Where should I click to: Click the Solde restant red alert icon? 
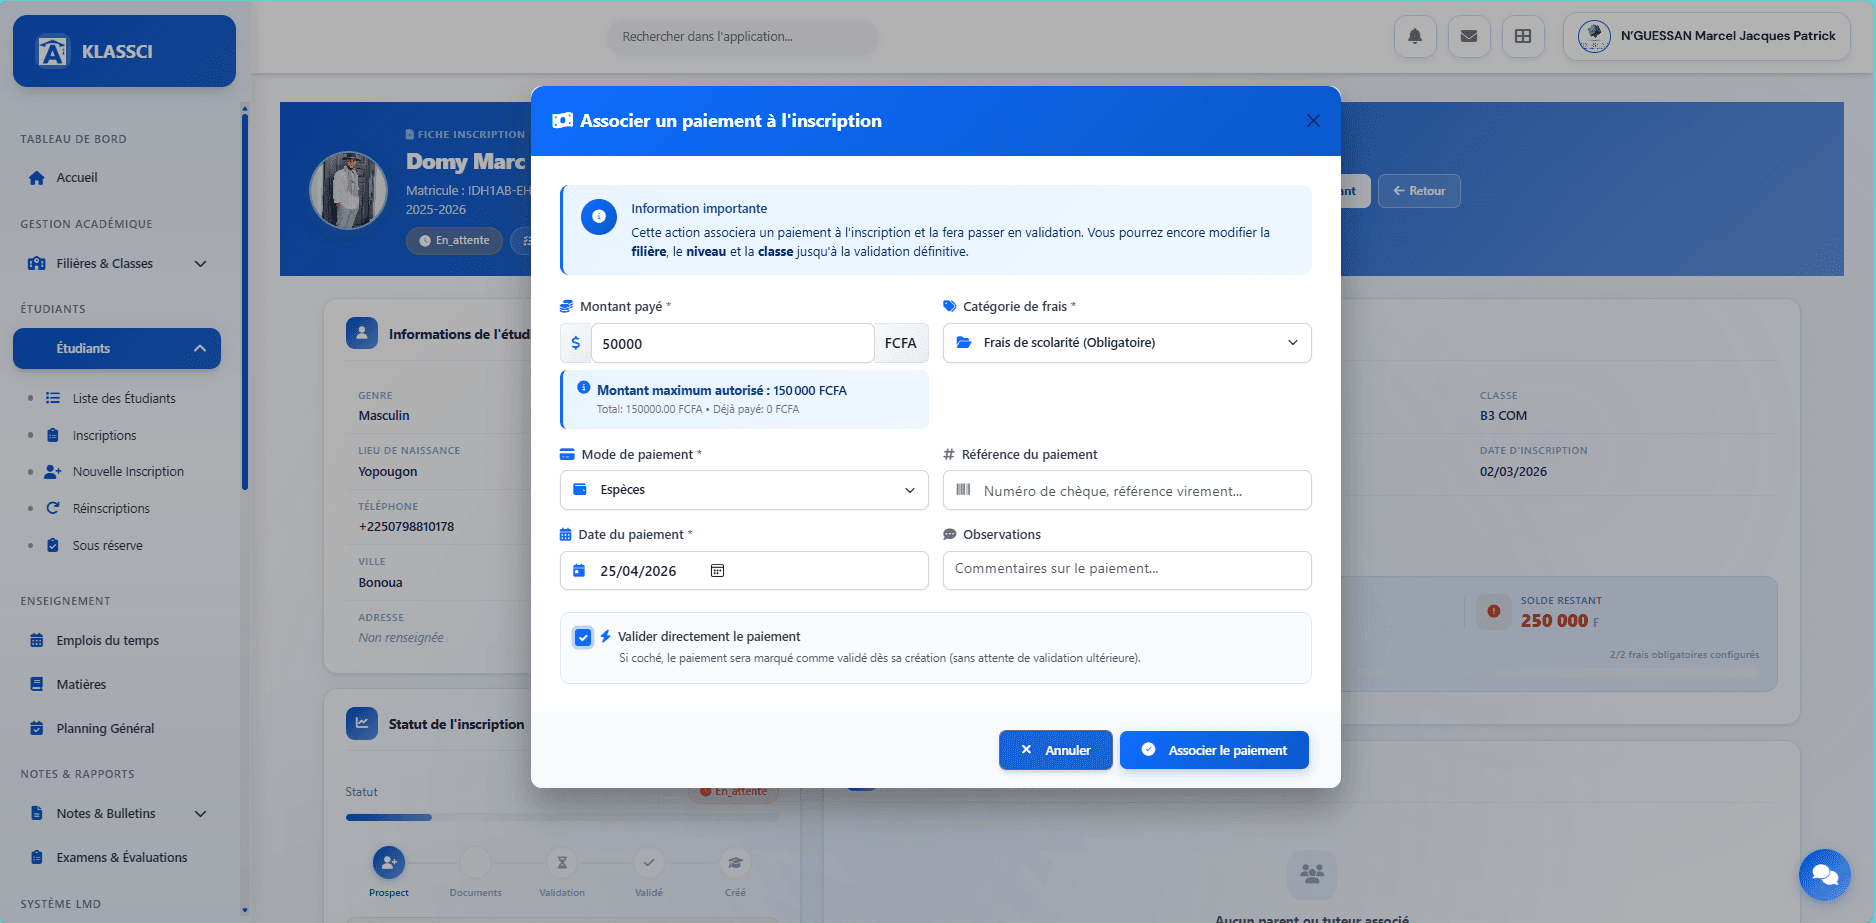[1493, 611]
